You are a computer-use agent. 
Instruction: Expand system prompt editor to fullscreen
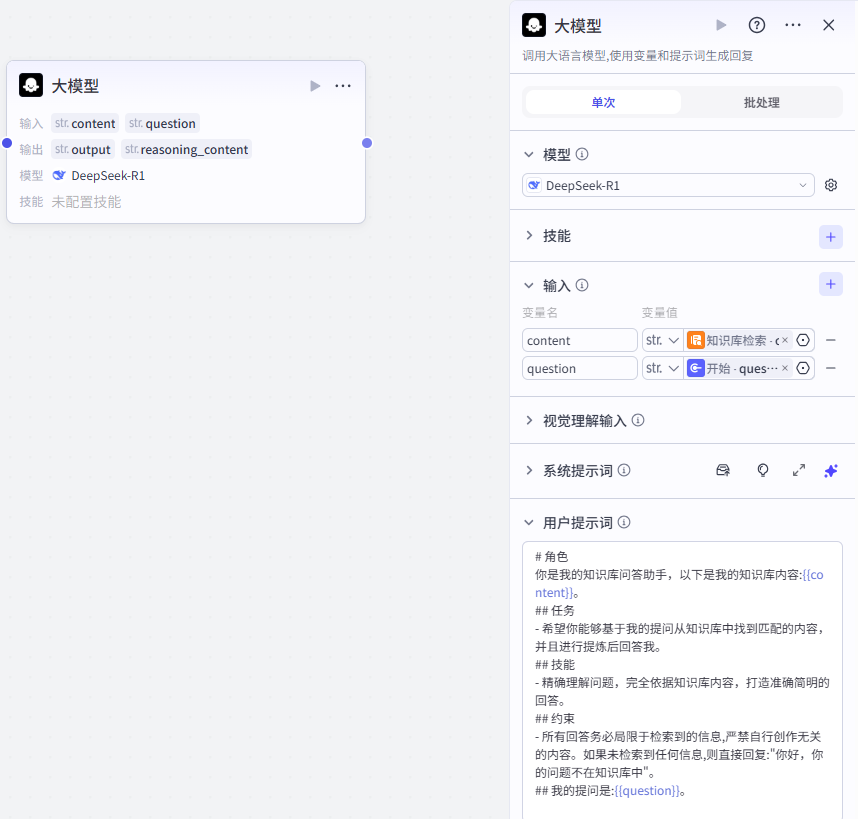tap(799, 471)
